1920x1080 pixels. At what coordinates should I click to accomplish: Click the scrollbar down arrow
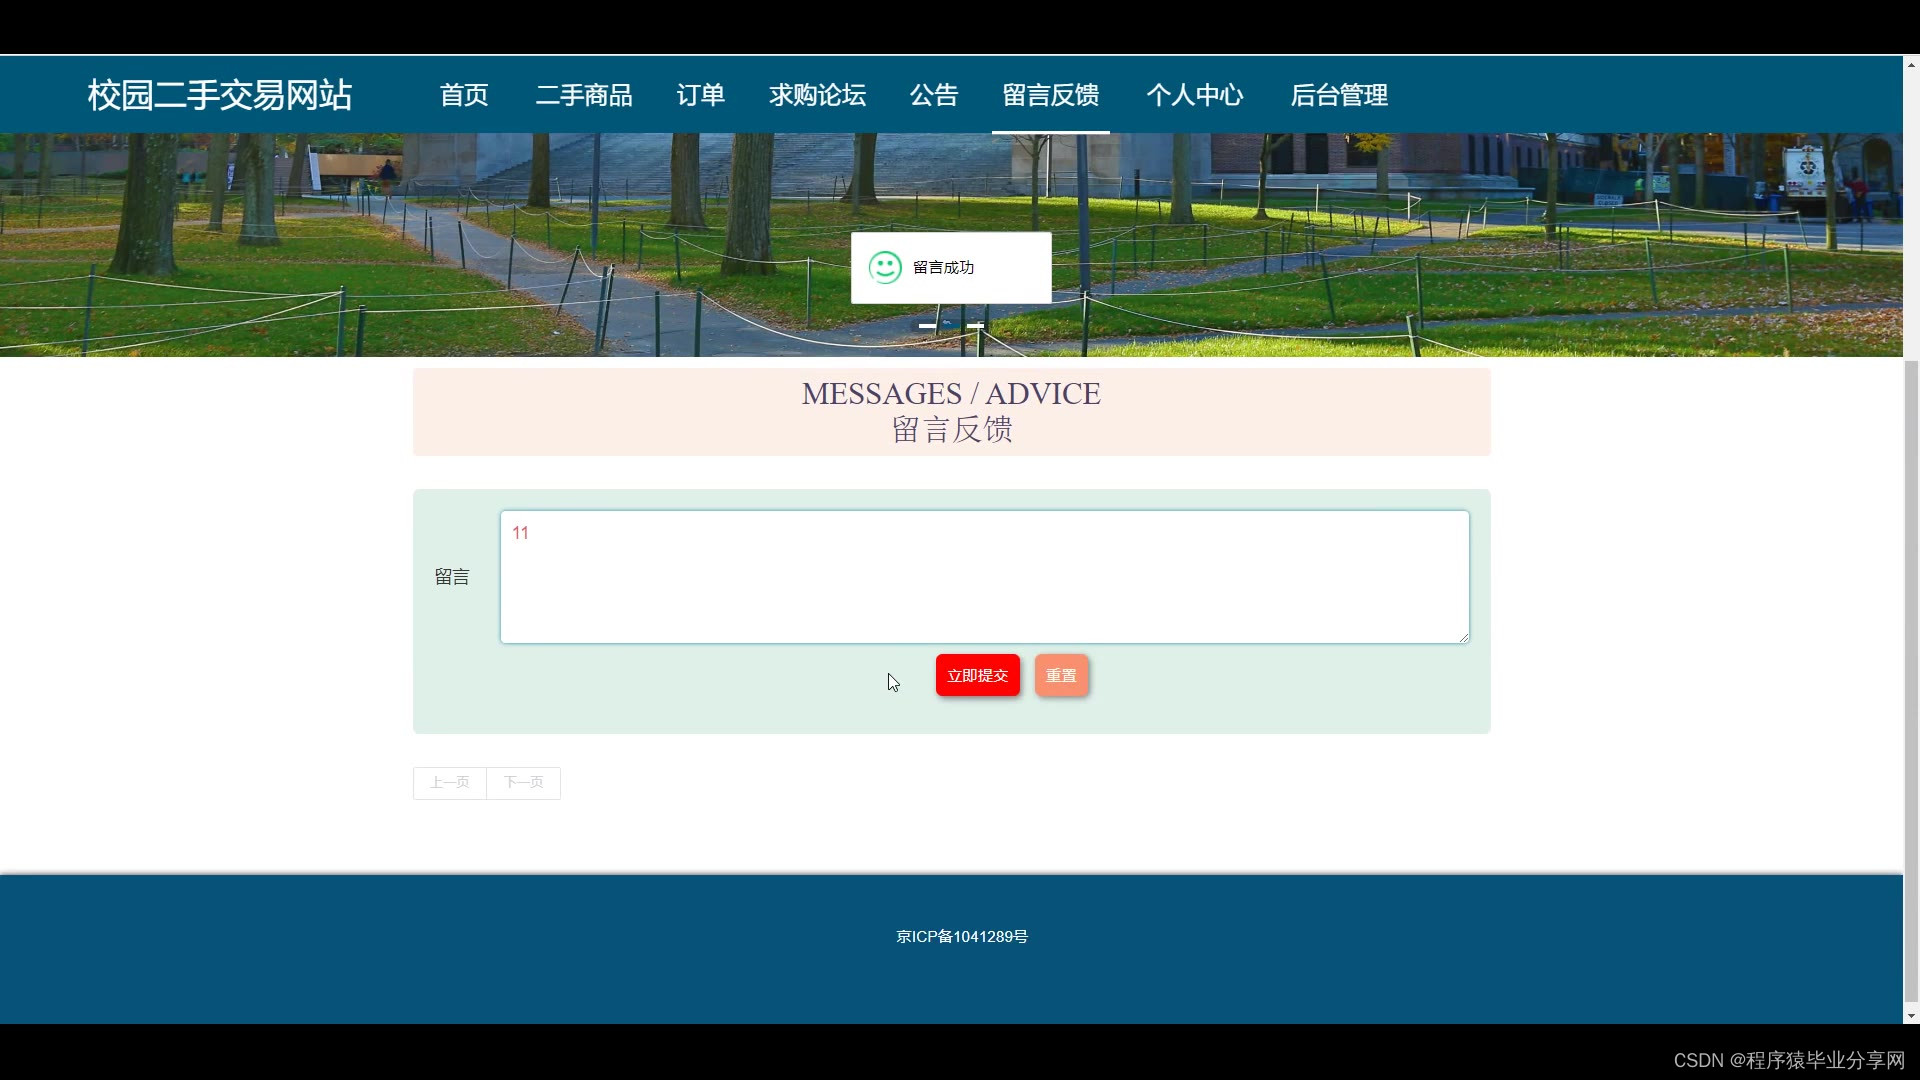pos(1911,1016)
